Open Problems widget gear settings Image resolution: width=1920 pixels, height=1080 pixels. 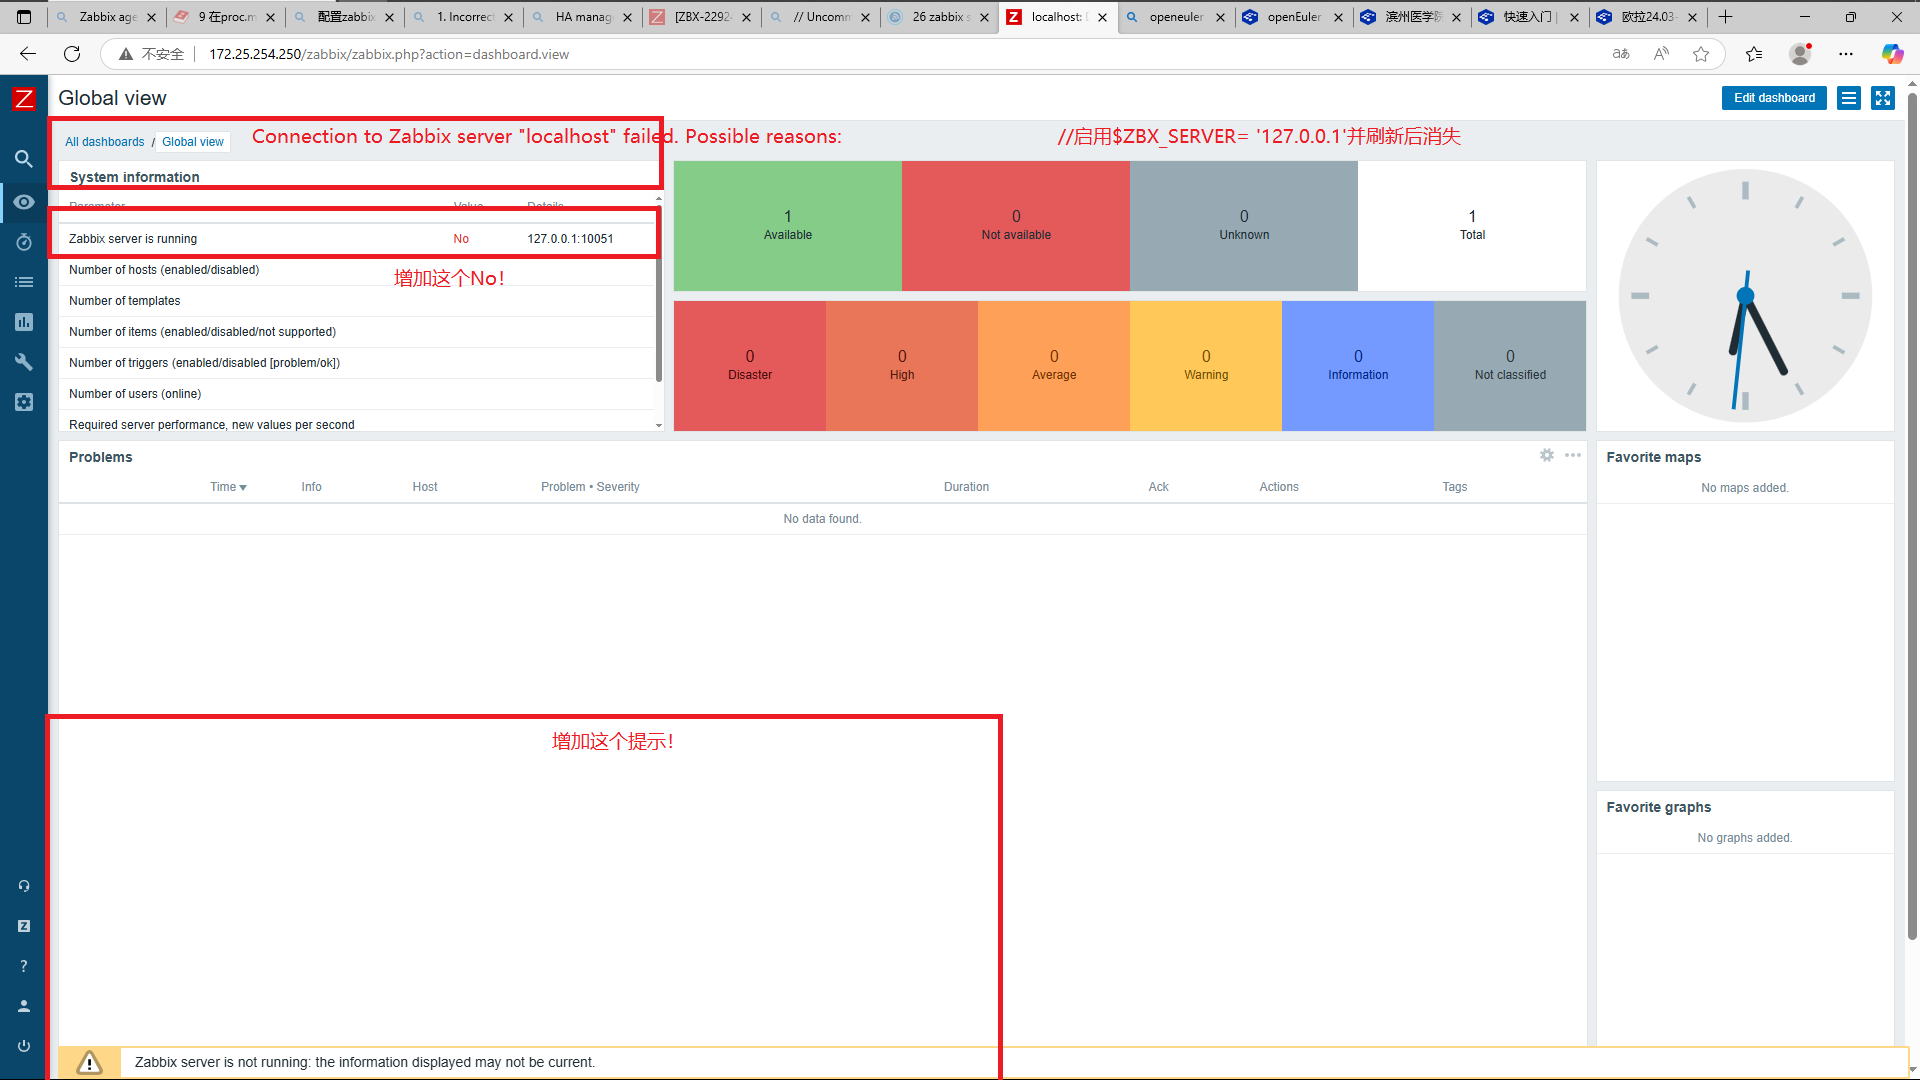tap(1547, 455)
